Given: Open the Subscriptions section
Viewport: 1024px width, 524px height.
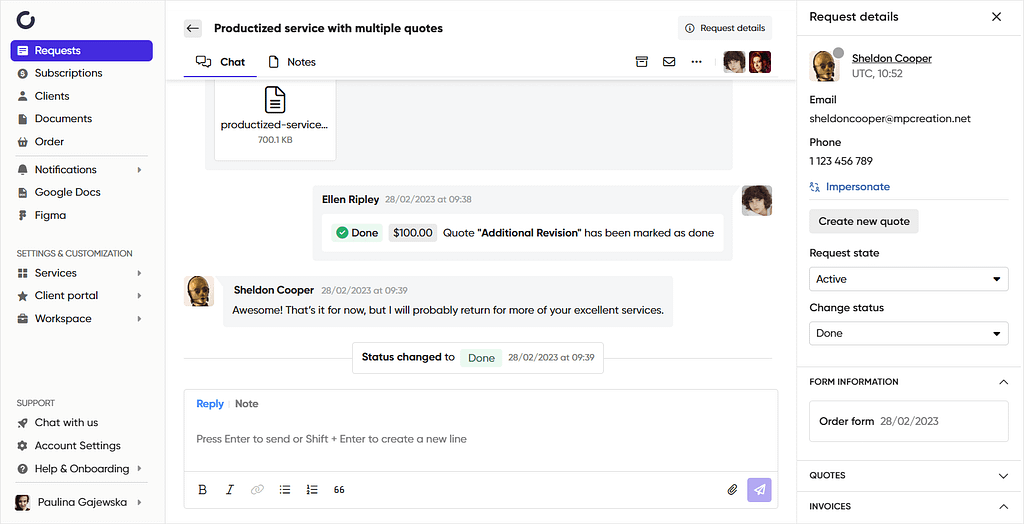Looking at the screenshot, I should 69,73.
